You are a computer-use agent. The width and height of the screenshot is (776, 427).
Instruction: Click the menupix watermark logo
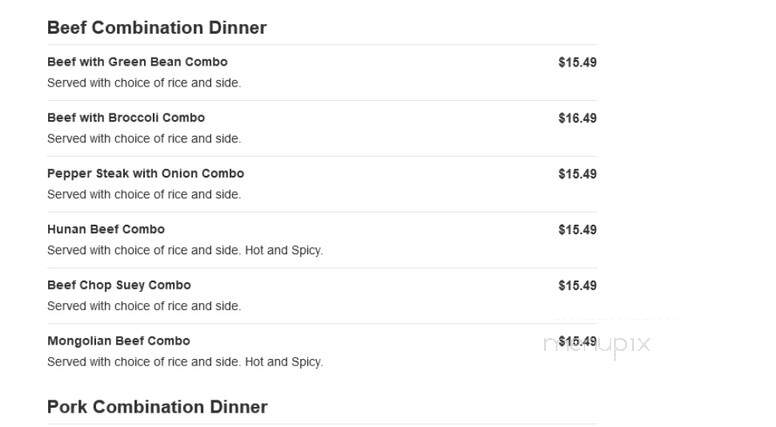click(x=596, y=345)
